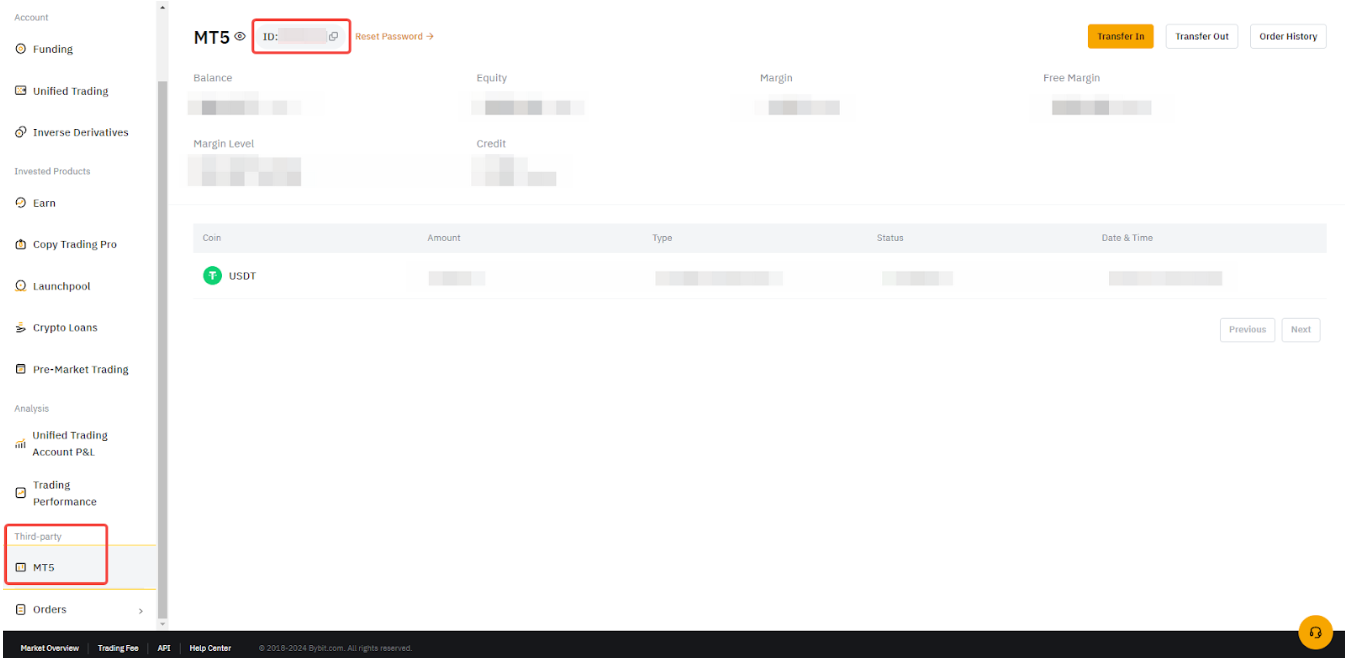Open the Trading Fee footer link

point(118,648)
